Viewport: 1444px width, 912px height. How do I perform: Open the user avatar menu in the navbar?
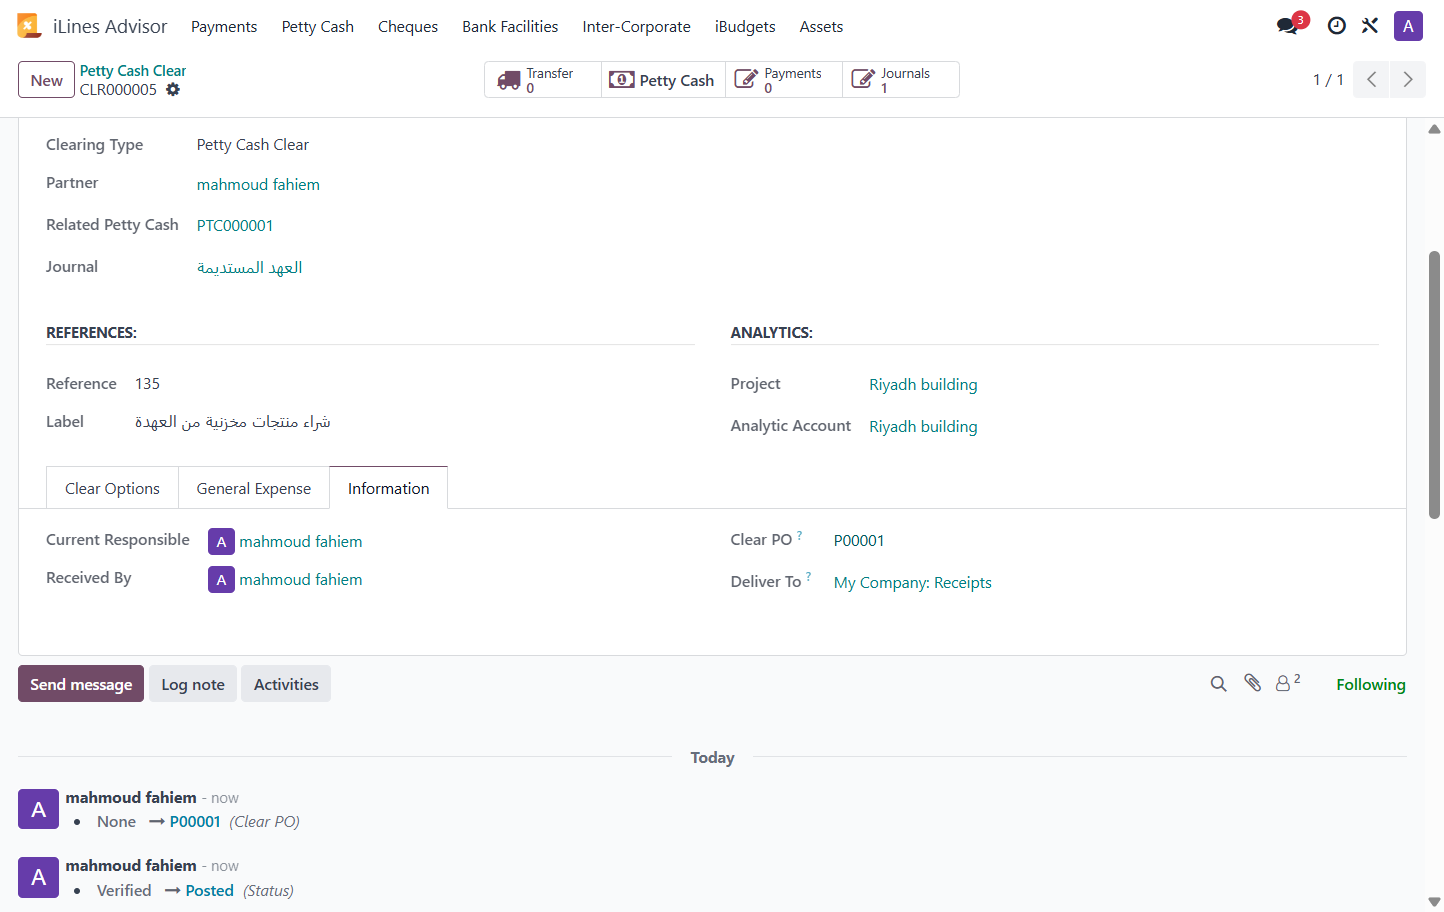point(1408,26)
